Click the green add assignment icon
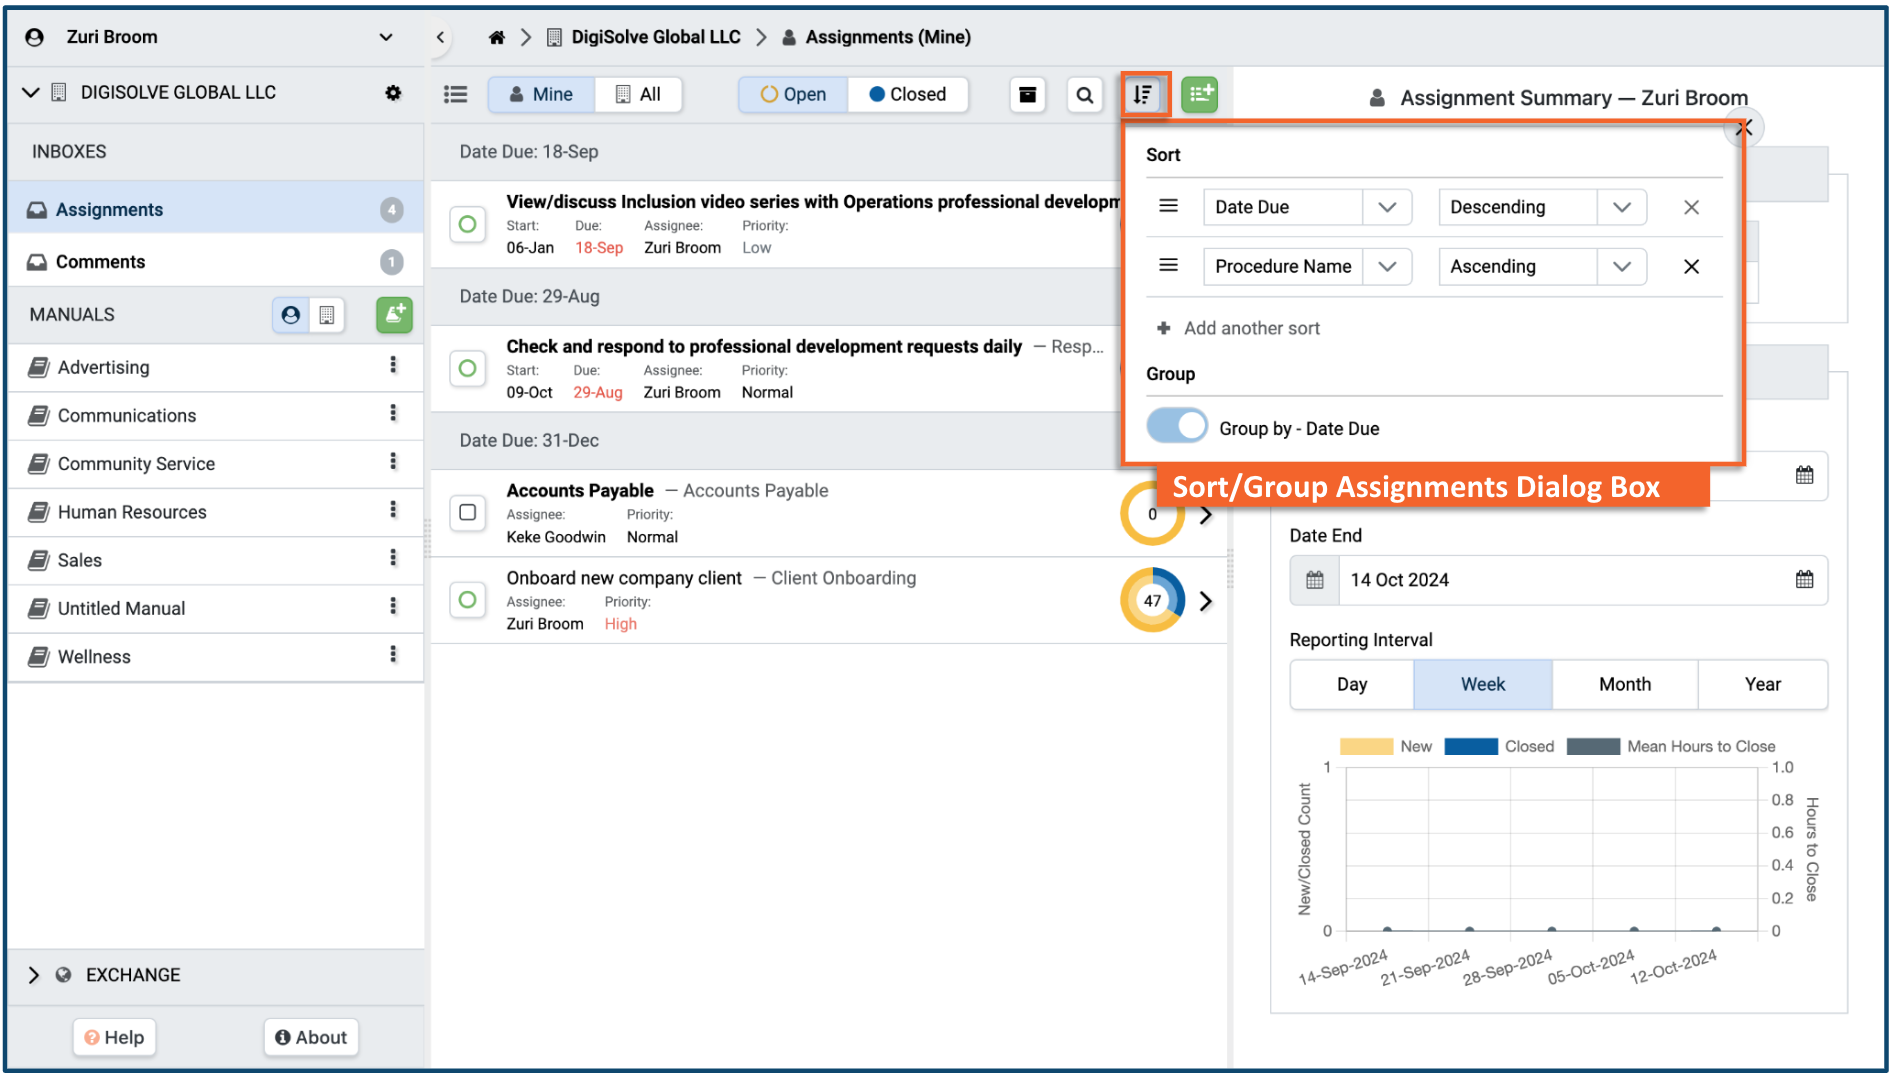This screenshot has height=1075, width=1889. (x=1199, y=95)
